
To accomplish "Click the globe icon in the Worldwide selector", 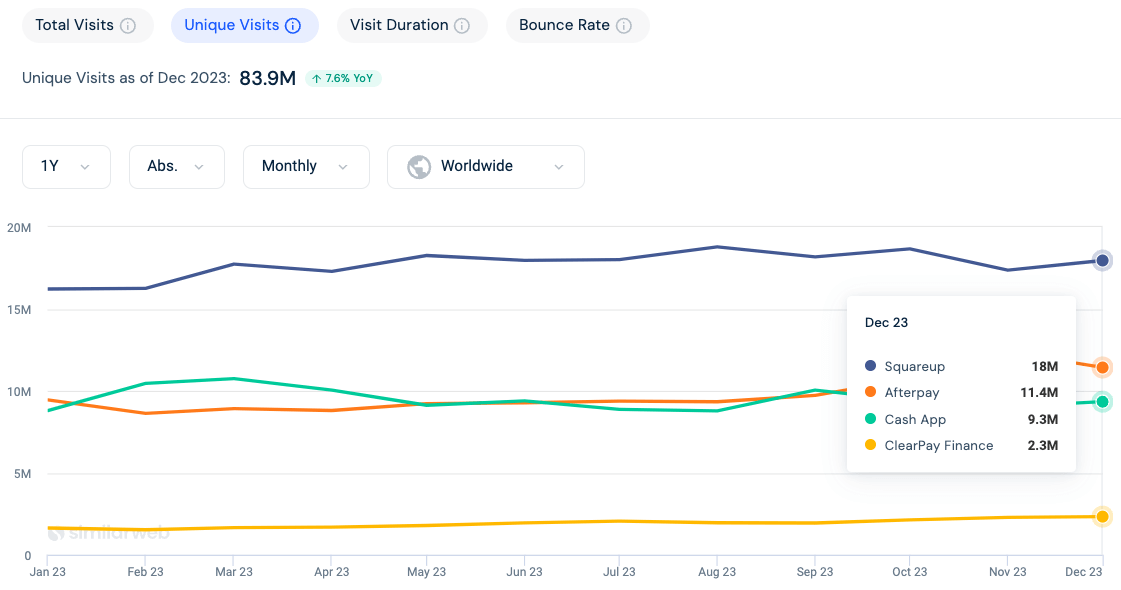I will click(x=417, y=167).
